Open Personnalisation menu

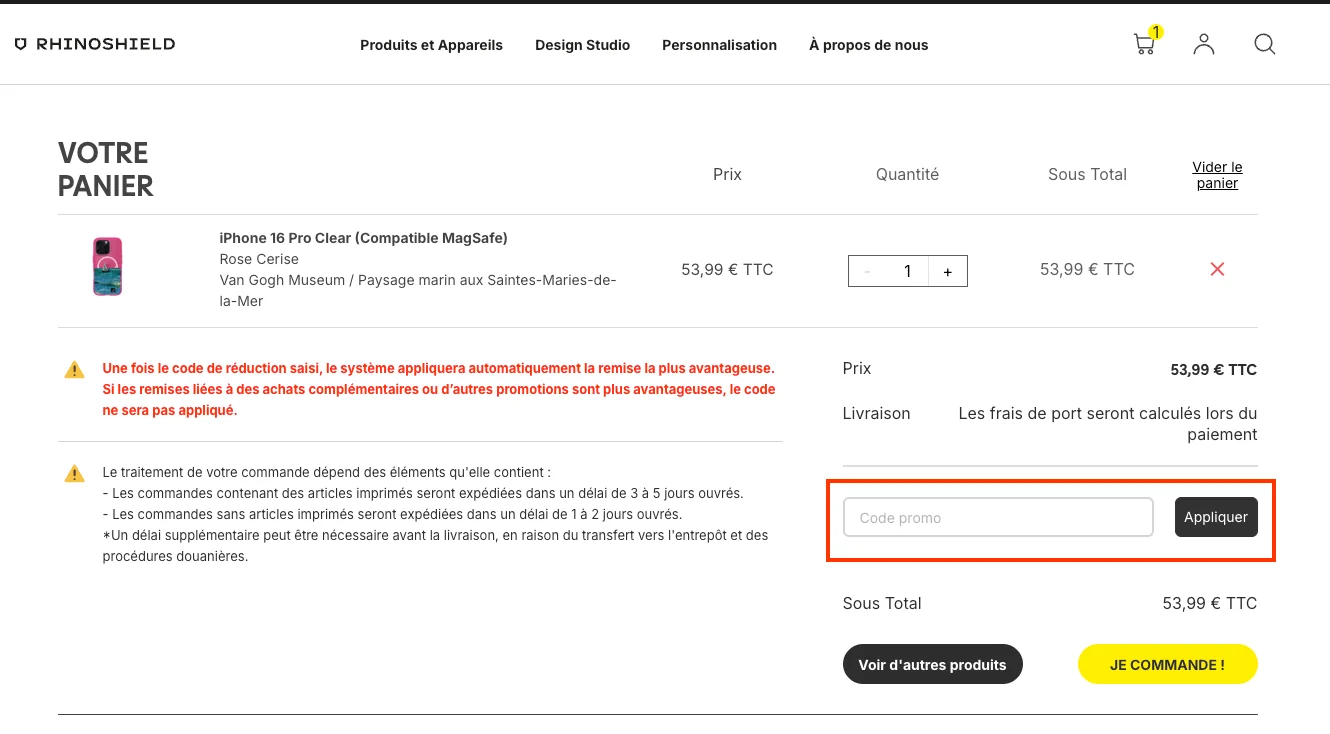(x=719, y=45)
